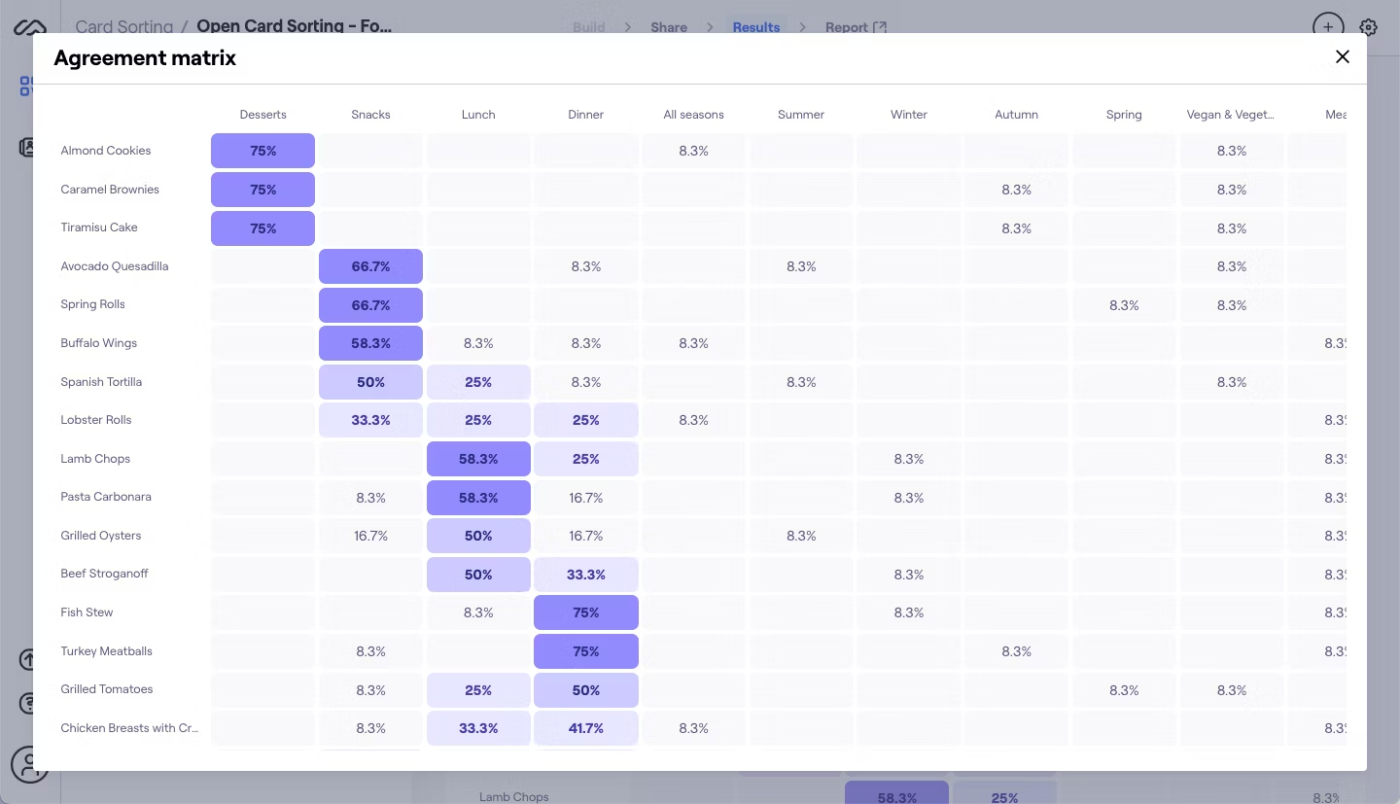The width and height of the screenshot is (1400, 804).
Task: Click the Lobster Rolls row label
Action: [96, 420]
